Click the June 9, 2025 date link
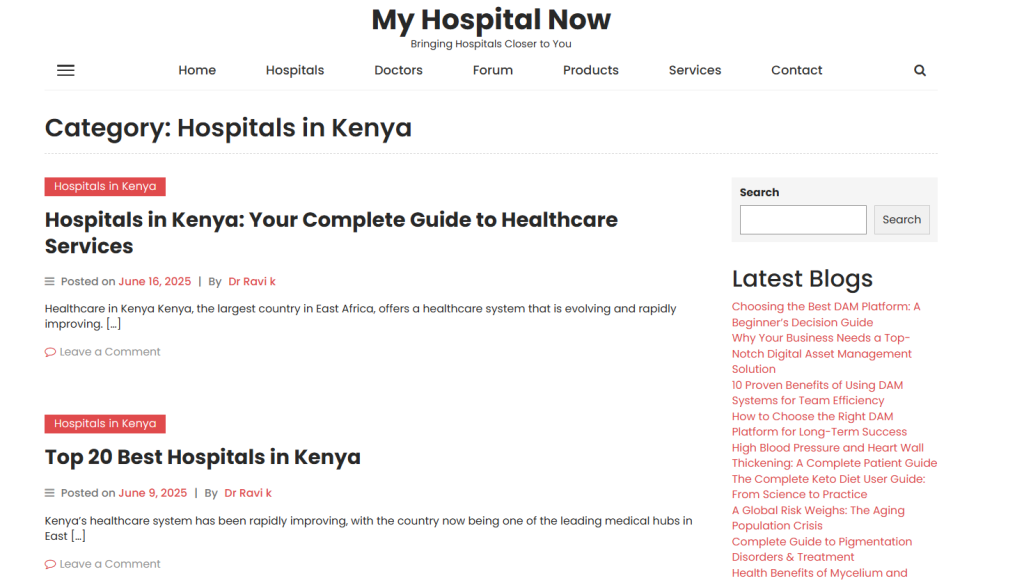This screenshot has width=1024, height=583. tap(153, 493)
